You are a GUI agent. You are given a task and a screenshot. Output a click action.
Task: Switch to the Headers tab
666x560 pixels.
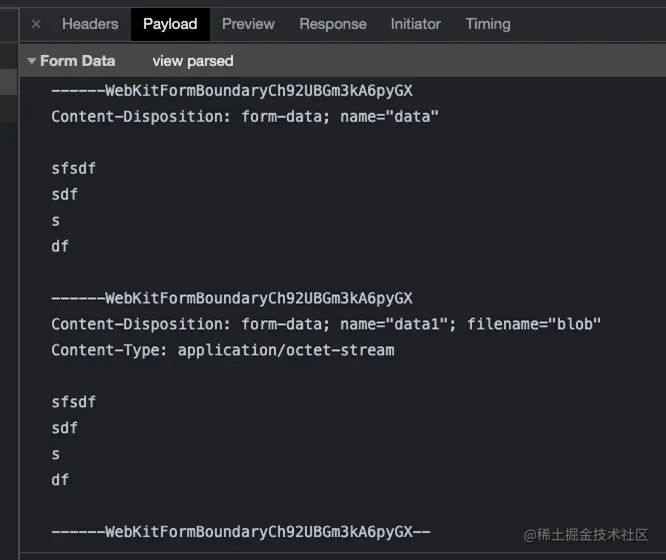(x=90, y=24)
